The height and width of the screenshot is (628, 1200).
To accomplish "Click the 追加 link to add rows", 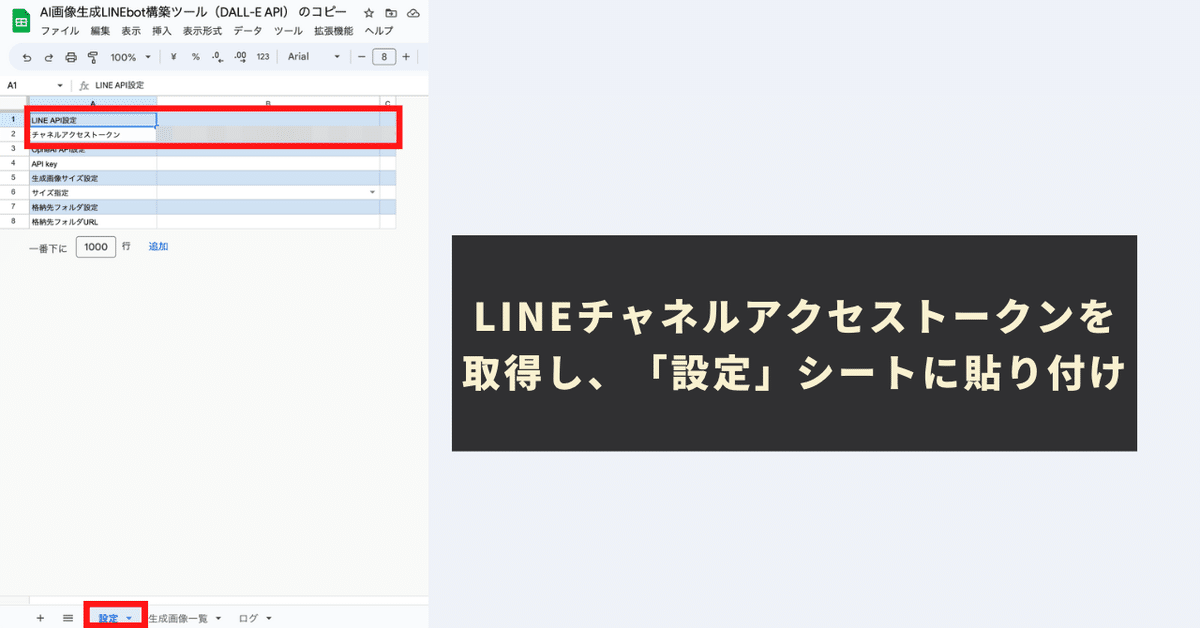I will click(158, 245).
